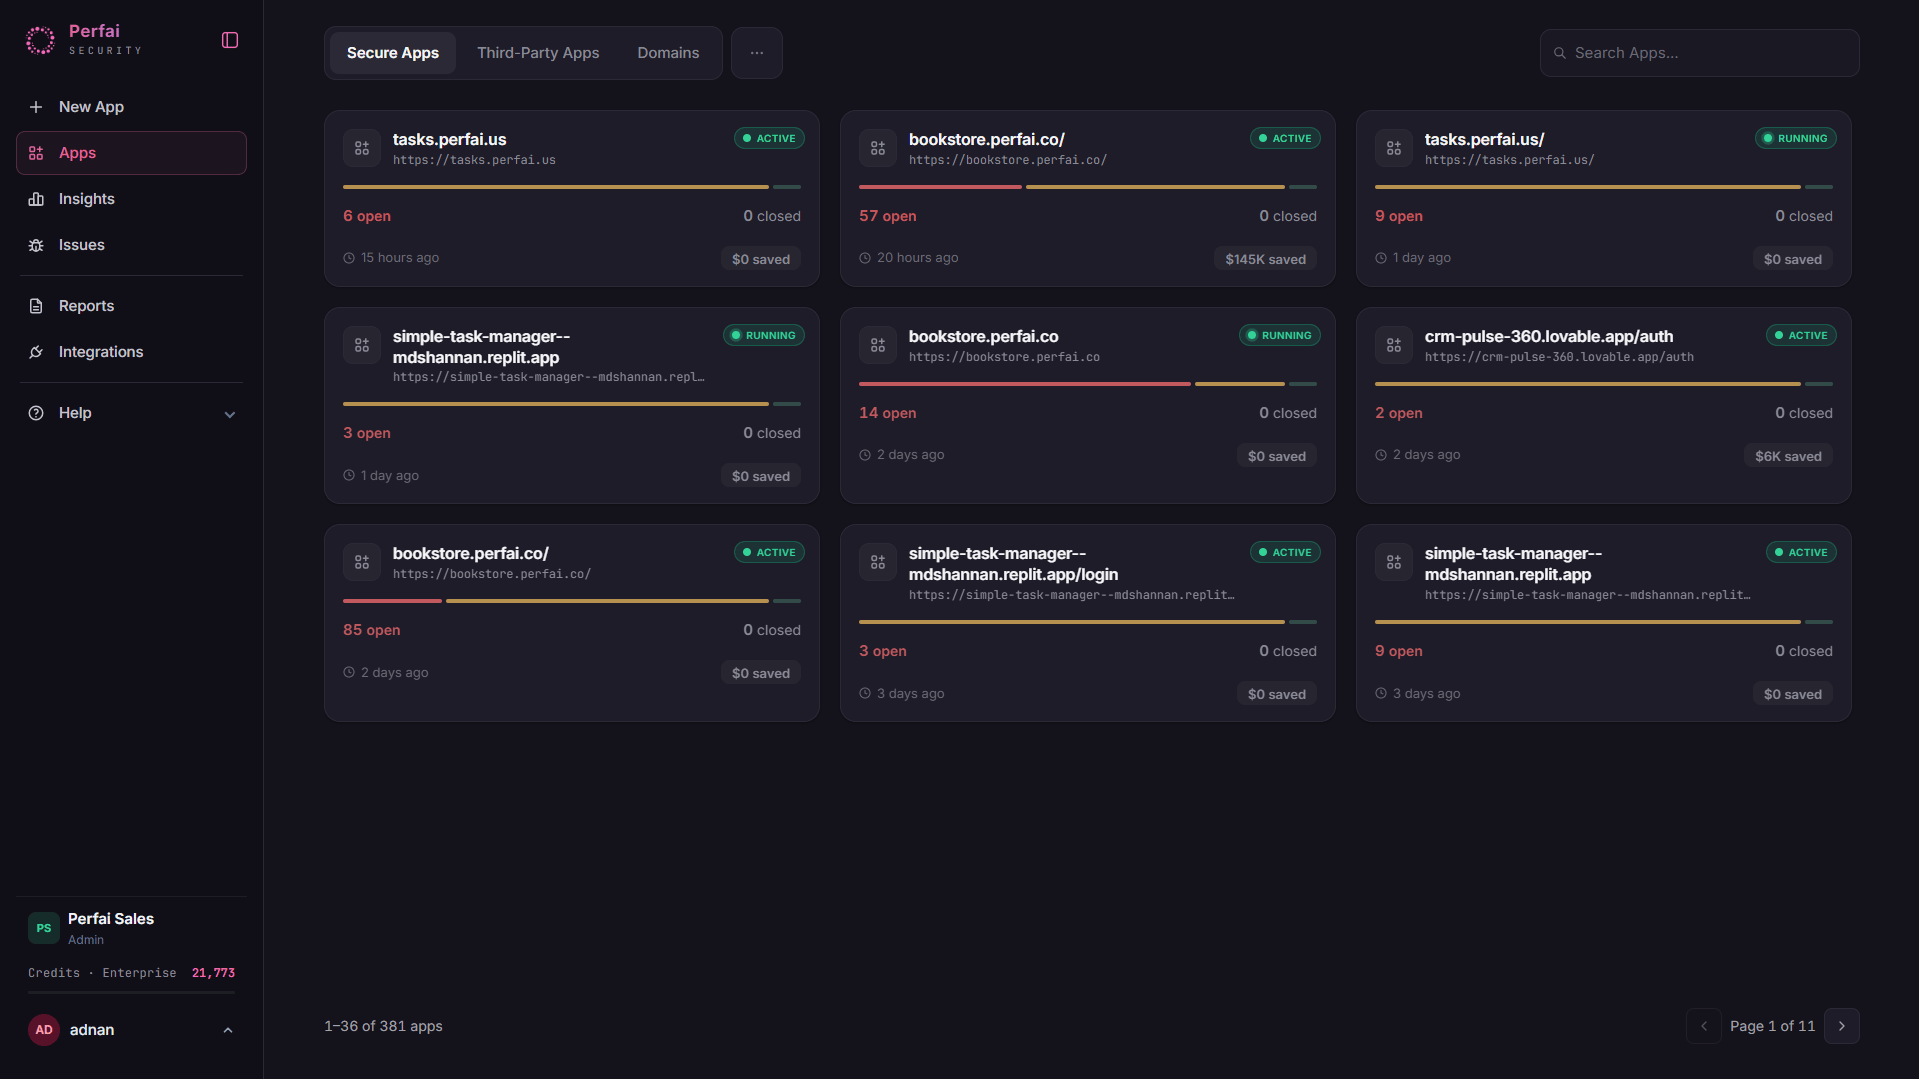Expand the Help menu chevron
1919x1079 pixels.
pyautogui.click(x=230, y=414)
